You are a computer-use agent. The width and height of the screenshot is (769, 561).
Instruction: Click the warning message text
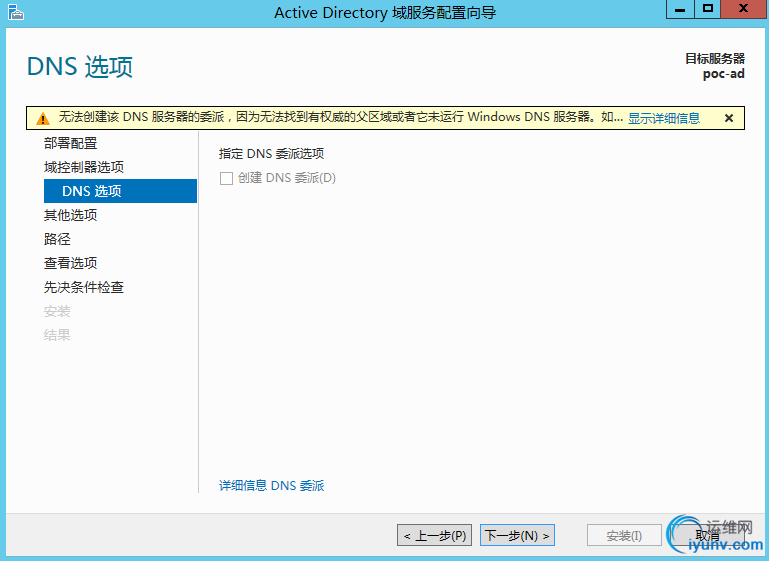point(341,117)
